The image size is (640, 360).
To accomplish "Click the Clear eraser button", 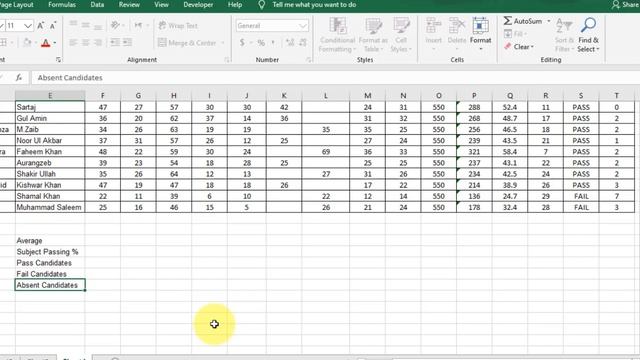I will pyautogui.click(x=518, y=47).
